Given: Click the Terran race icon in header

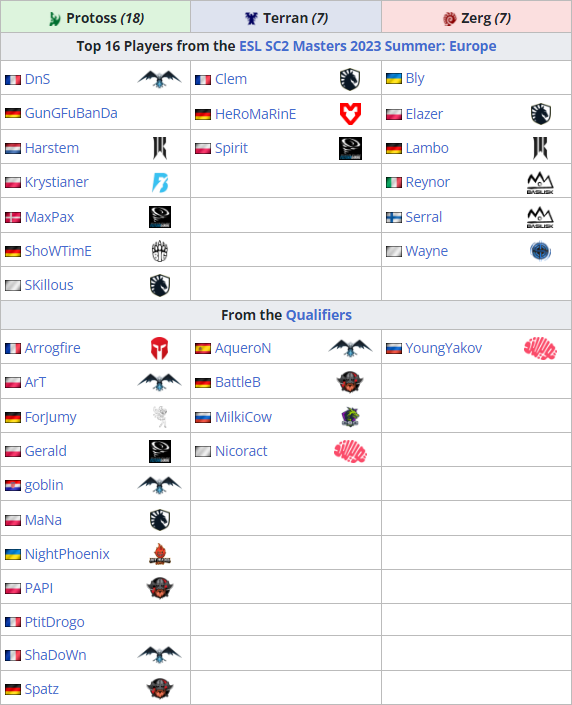Looking at the screenshot, I should tap(251, 18).
